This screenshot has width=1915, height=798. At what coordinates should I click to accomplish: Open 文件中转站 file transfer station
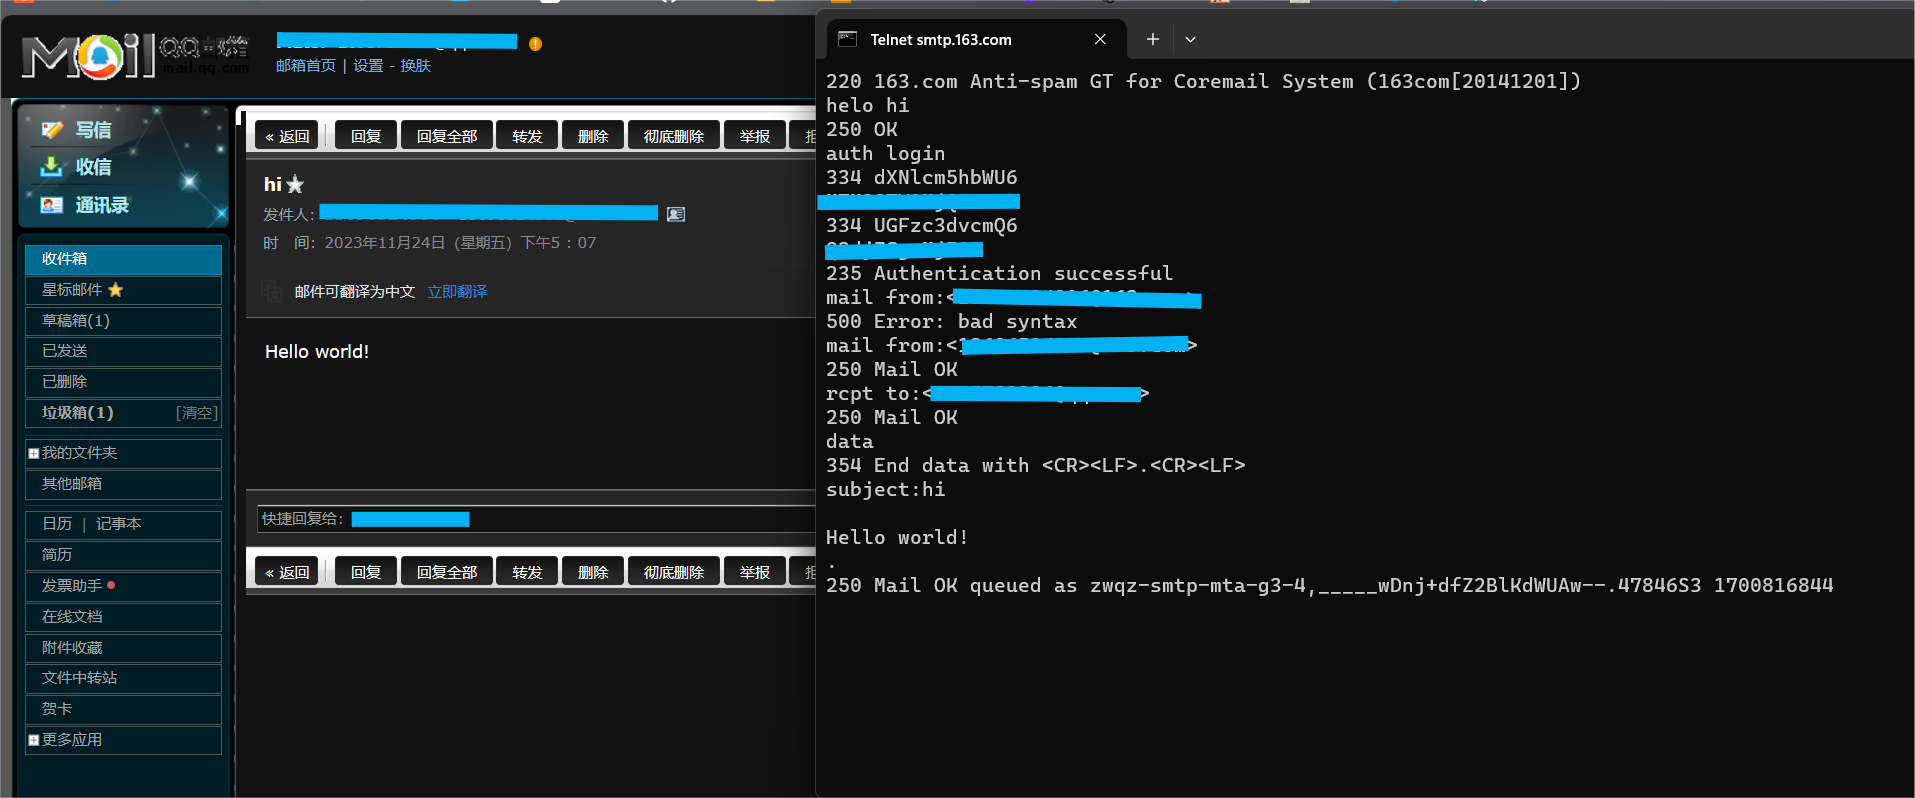pos(123,678)
